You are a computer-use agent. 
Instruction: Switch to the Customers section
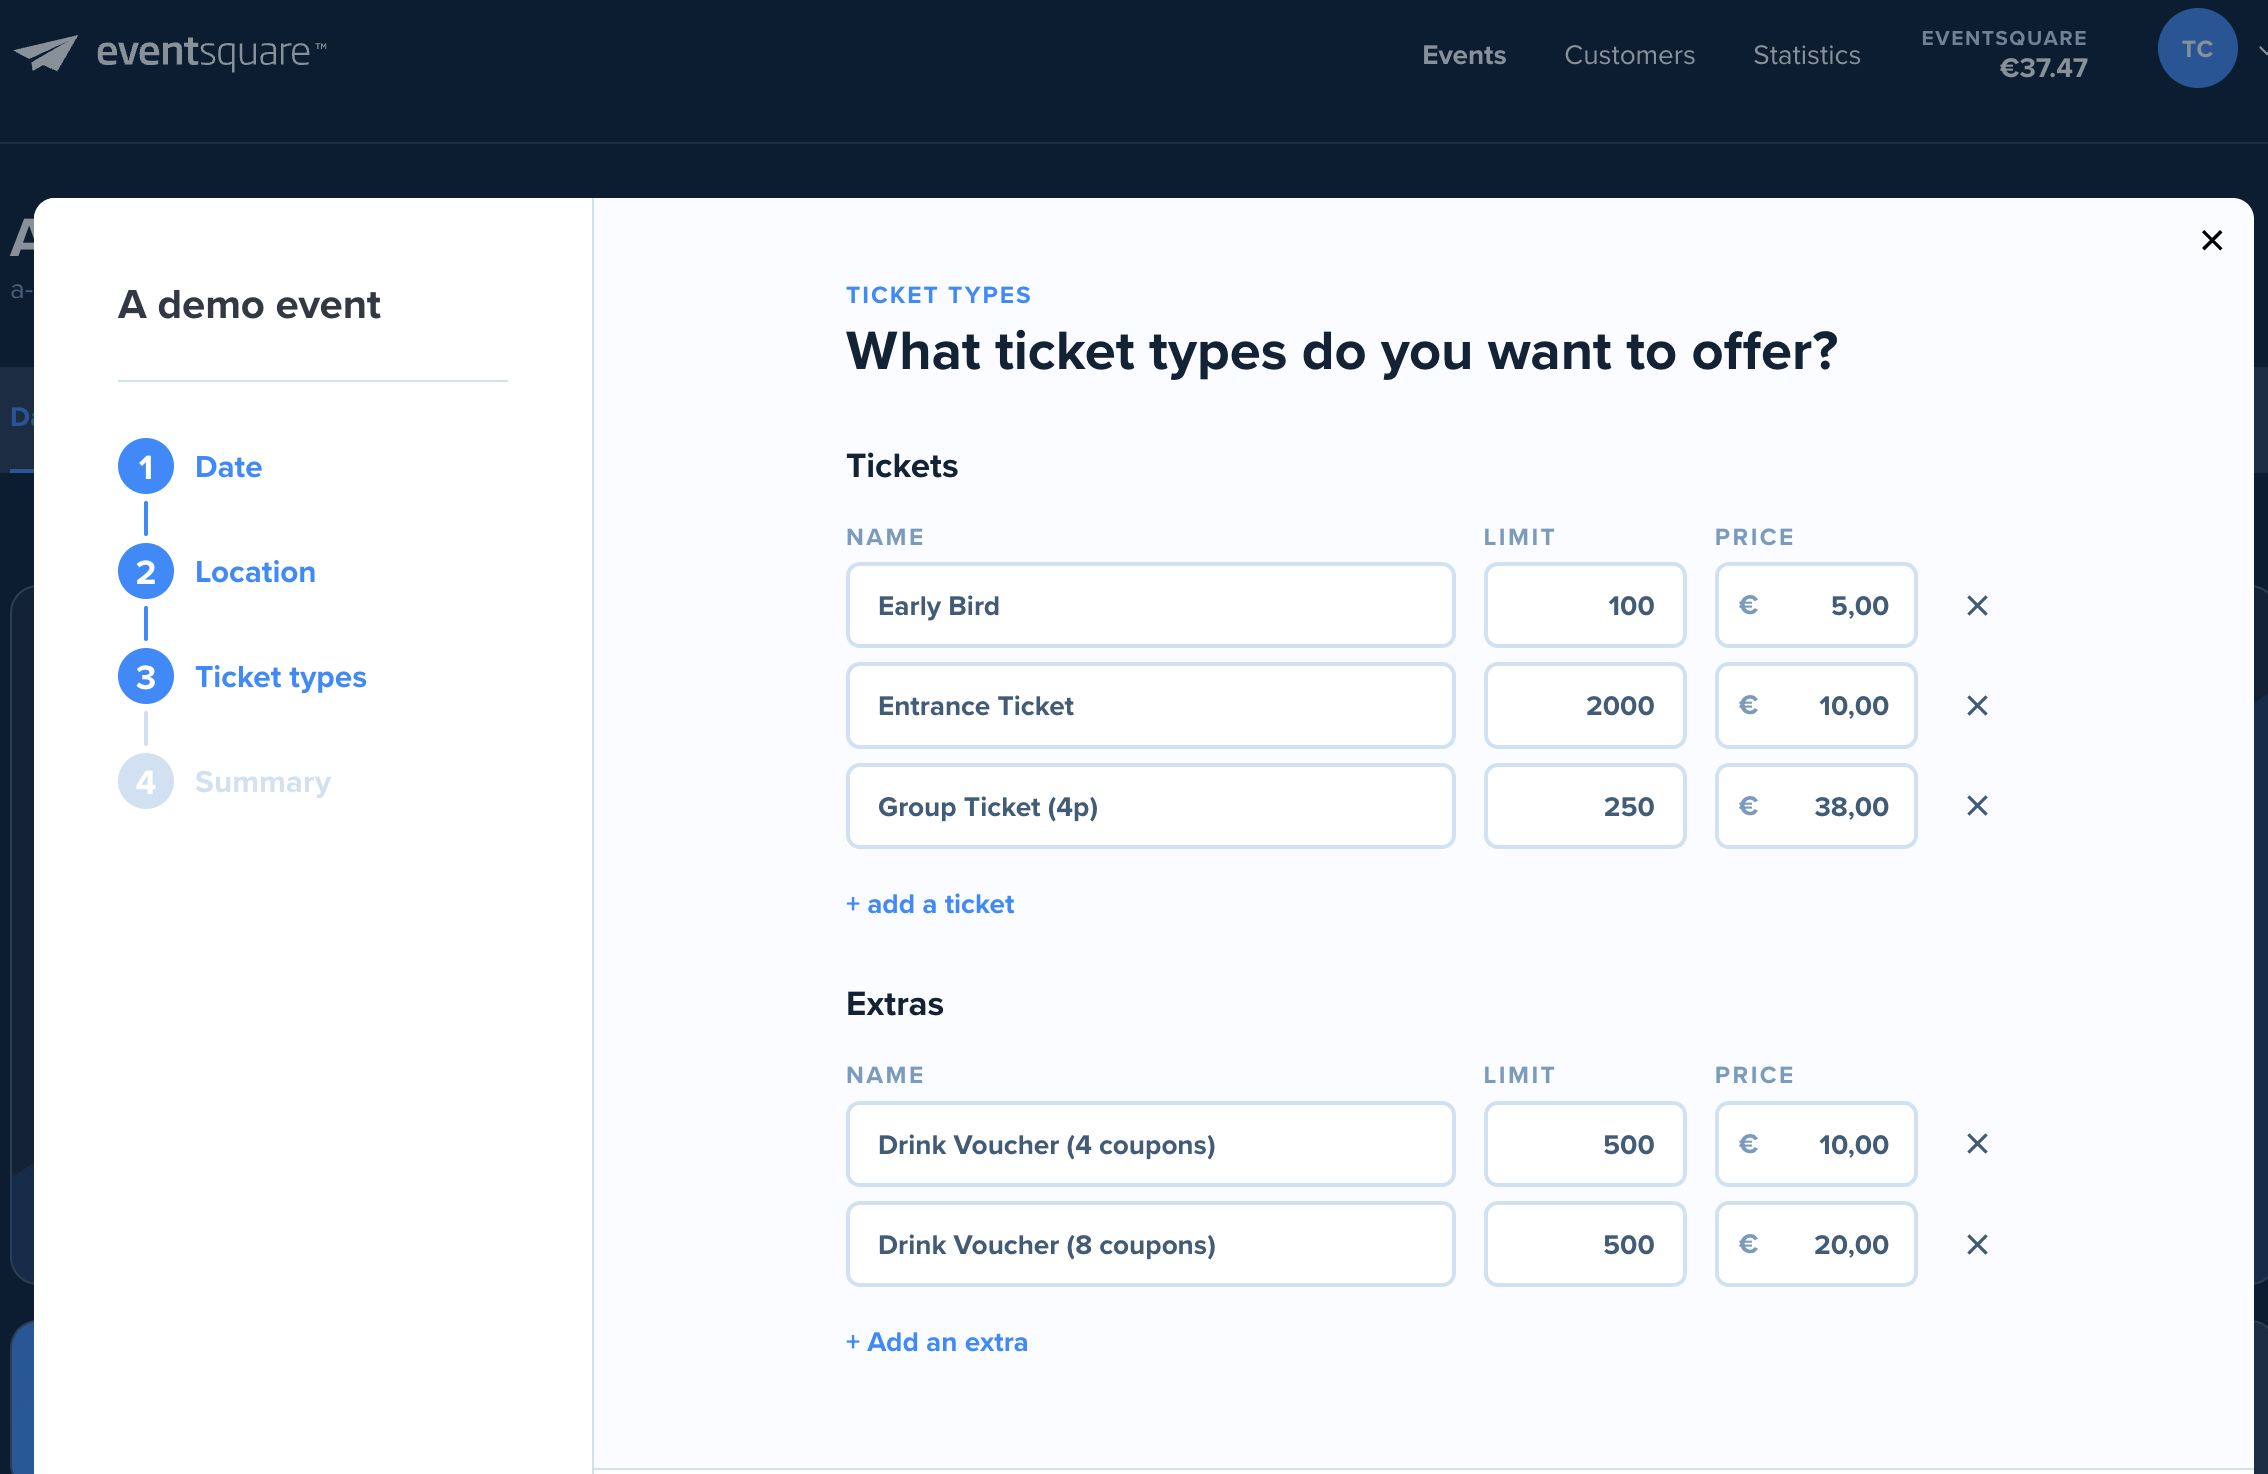tap(1629, 56)
